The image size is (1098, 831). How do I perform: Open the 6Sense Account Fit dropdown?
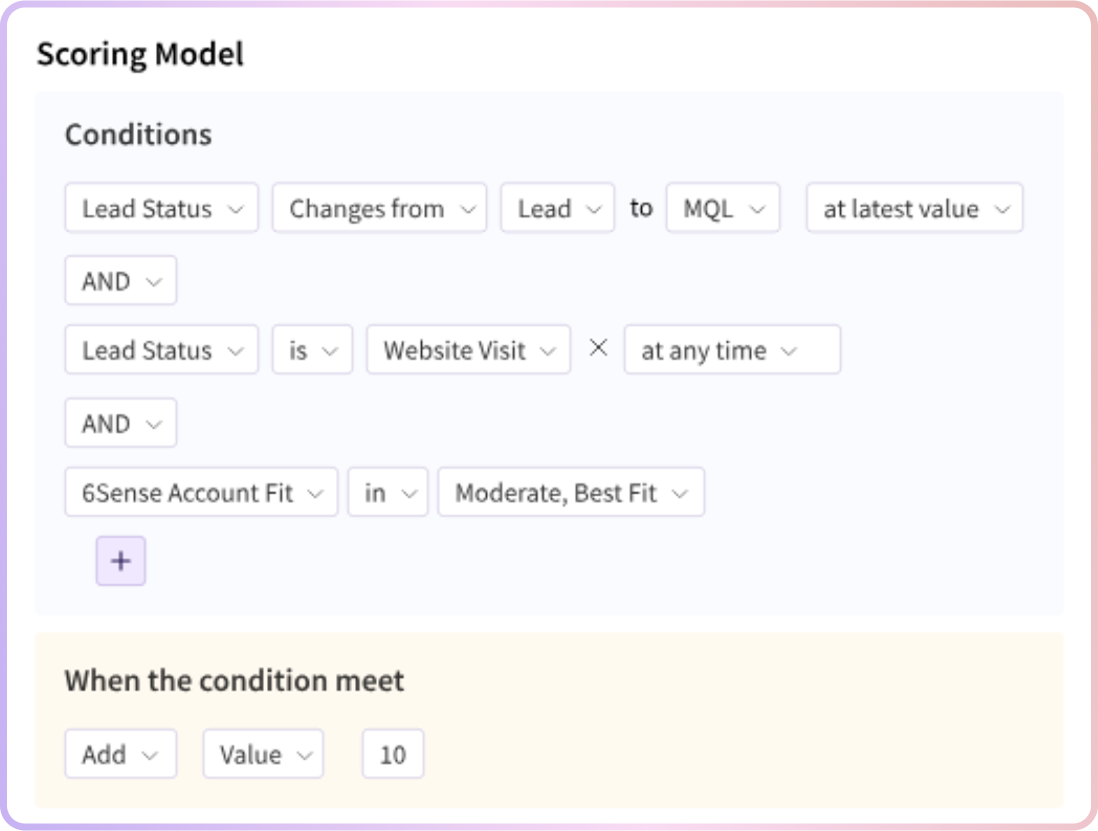pos(201,492)
